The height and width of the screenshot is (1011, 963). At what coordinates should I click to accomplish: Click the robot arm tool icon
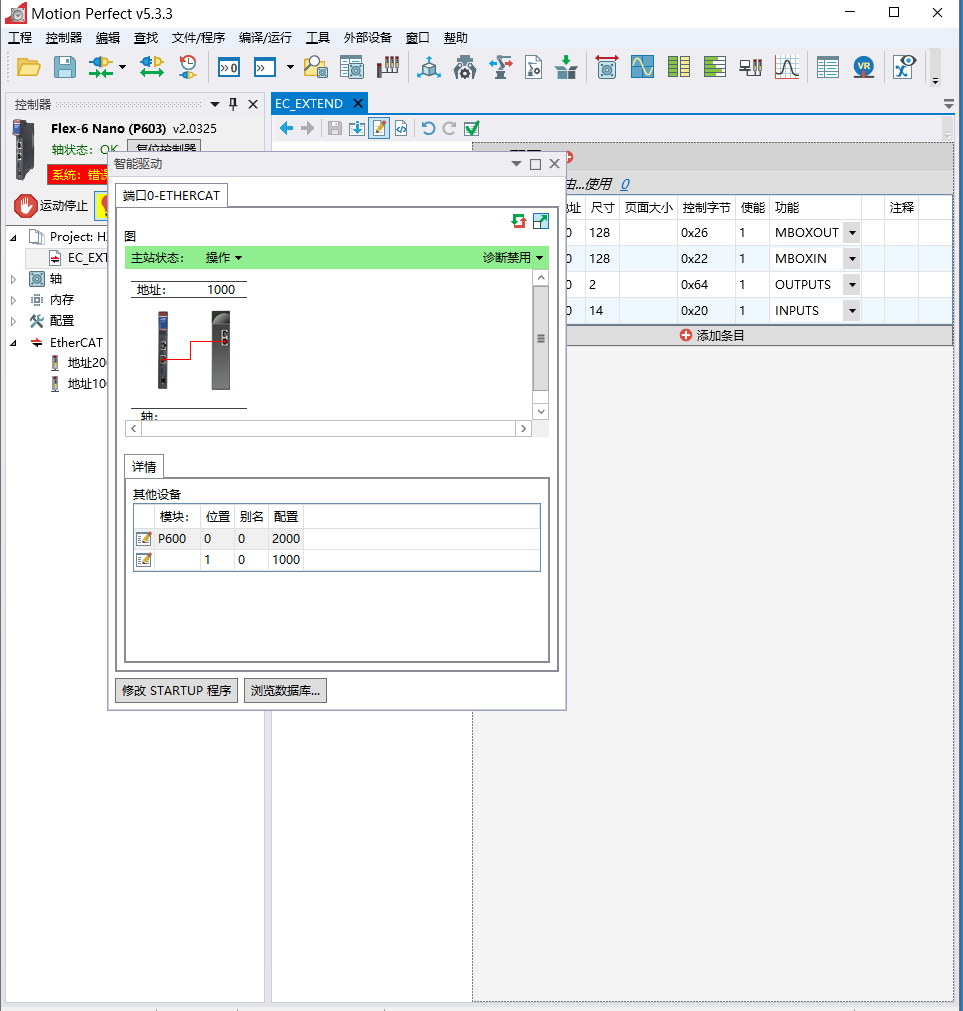(501, 67)
